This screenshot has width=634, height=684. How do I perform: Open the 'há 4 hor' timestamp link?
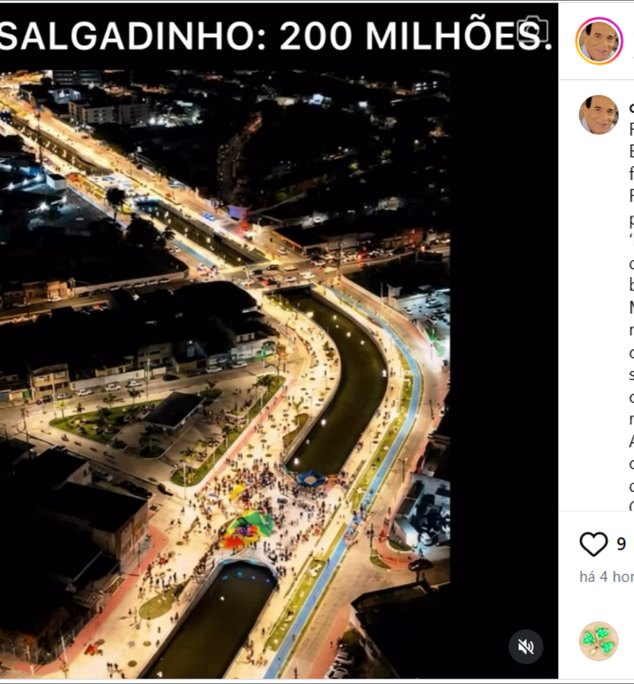[x=607, y=577]
